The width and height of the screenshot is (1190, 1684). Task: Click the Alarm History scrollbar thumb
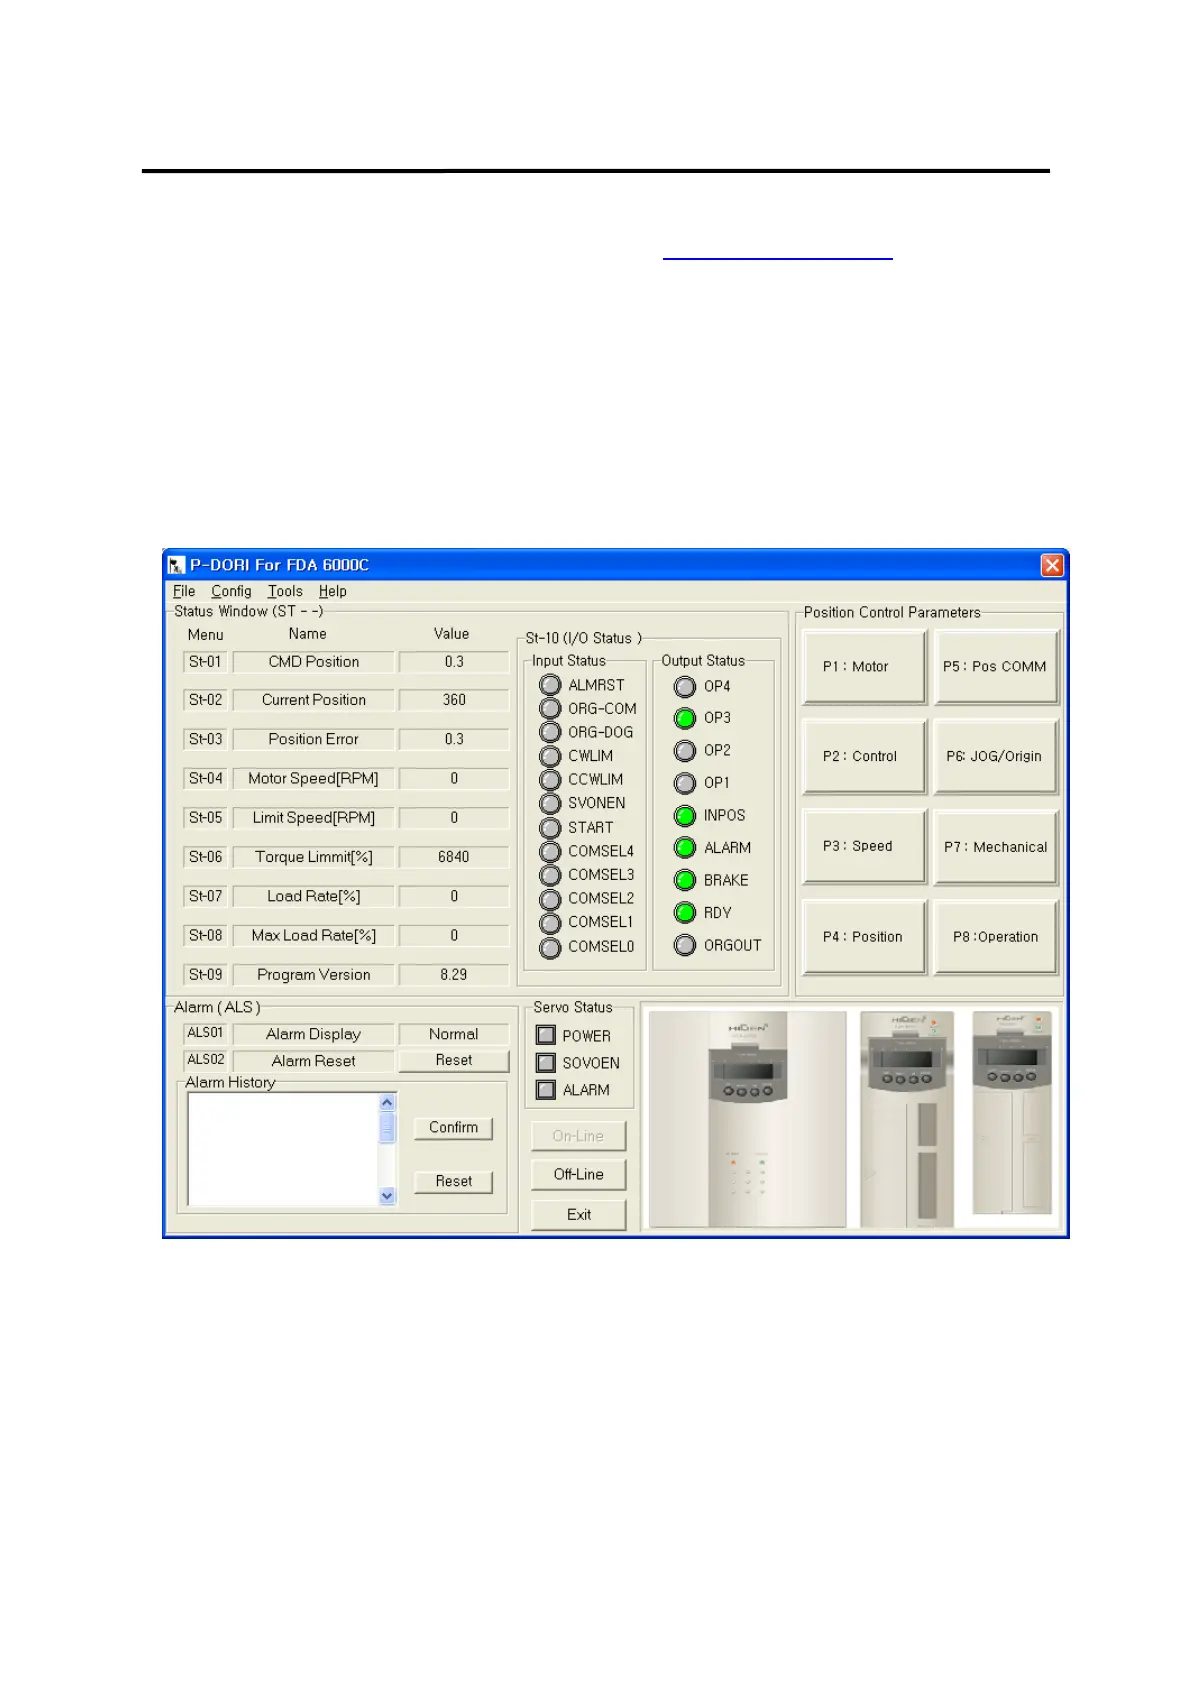388,1128
